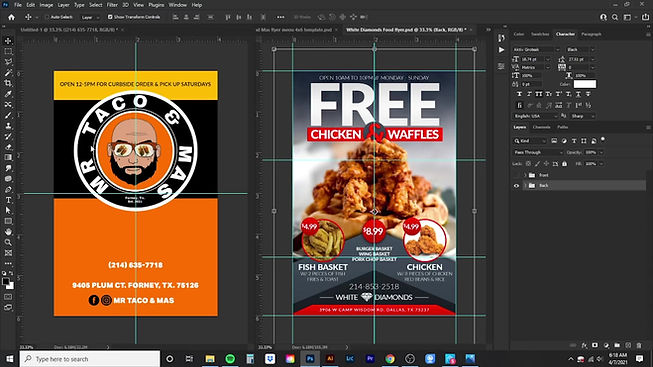Switch to the Untitled-1 document tab
This screenshot has height=367, width=653.
69,30
